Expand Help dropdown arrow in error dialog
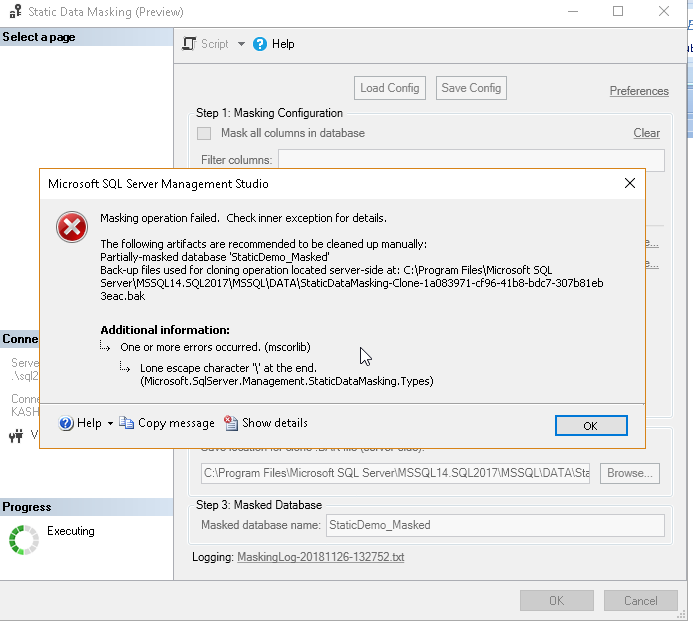 [110, 423]
